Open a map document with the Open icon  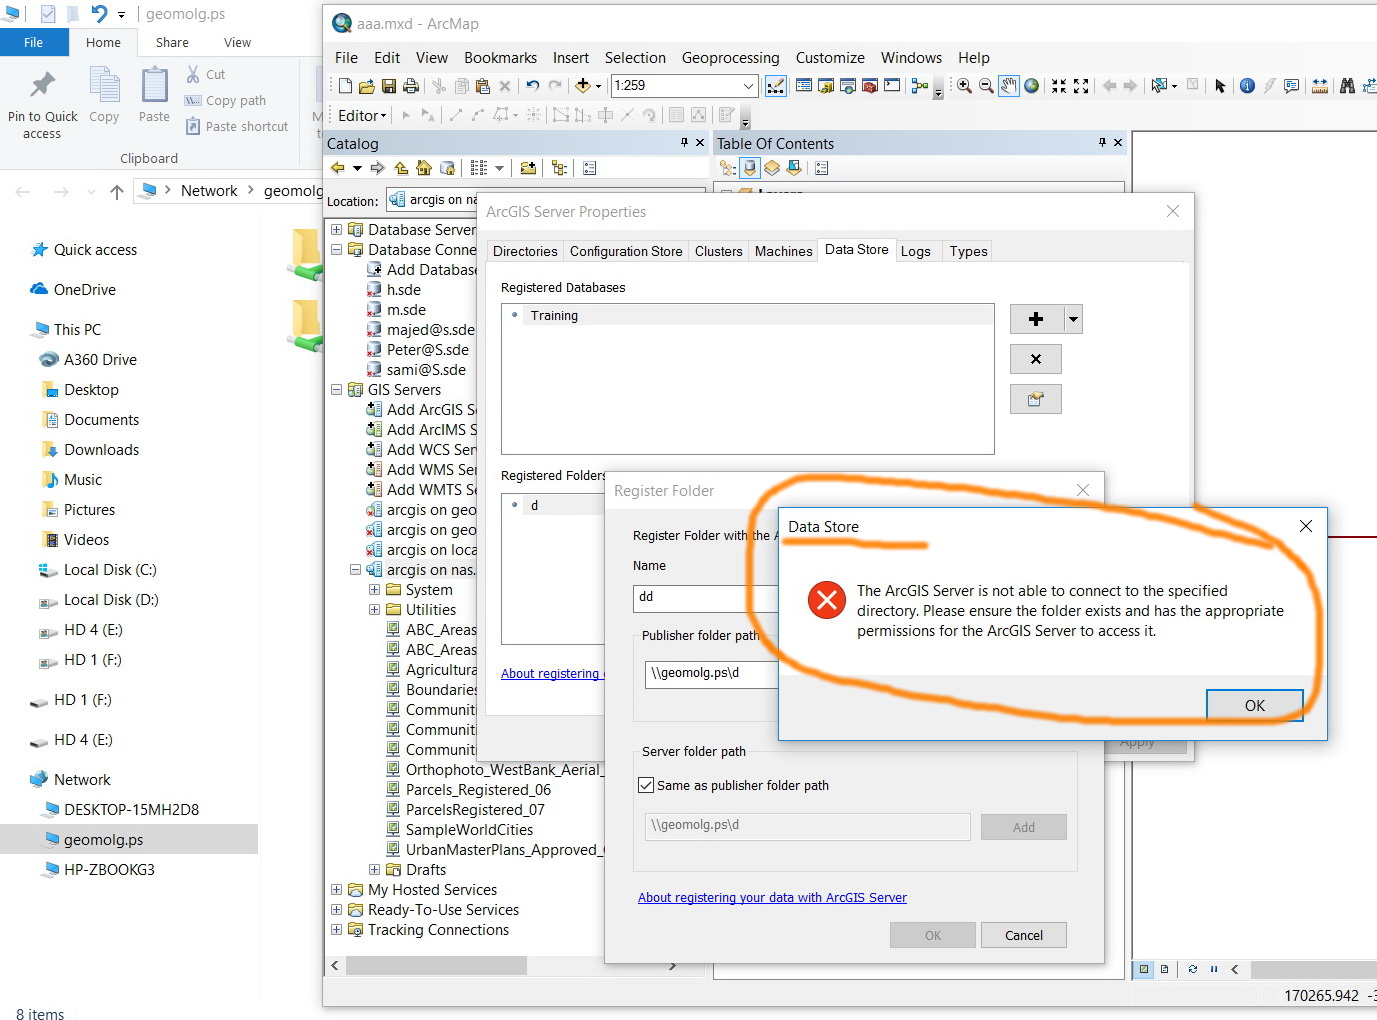(x=367, y=86)
